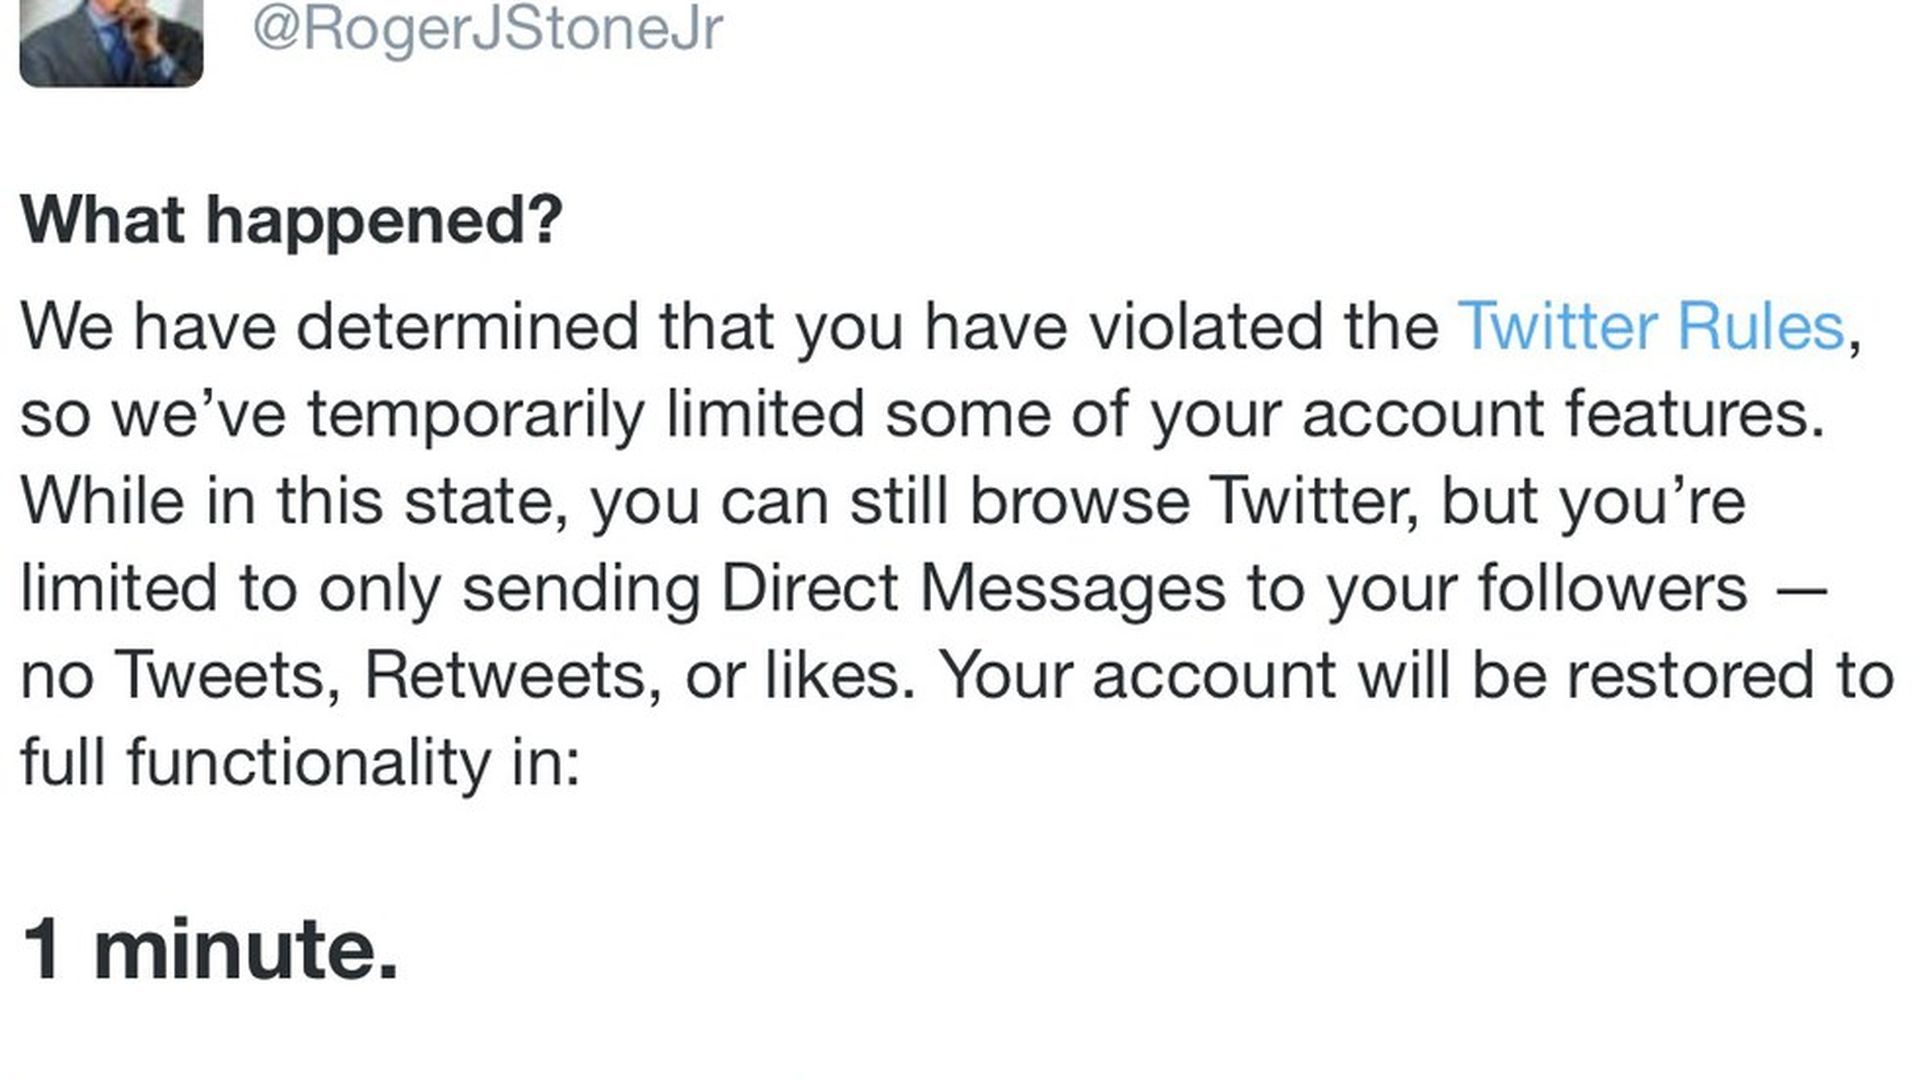This screenshot has width=1920, height=1080.
Task: Click the "What happened?" heading
Action: (x=291, y=219)
